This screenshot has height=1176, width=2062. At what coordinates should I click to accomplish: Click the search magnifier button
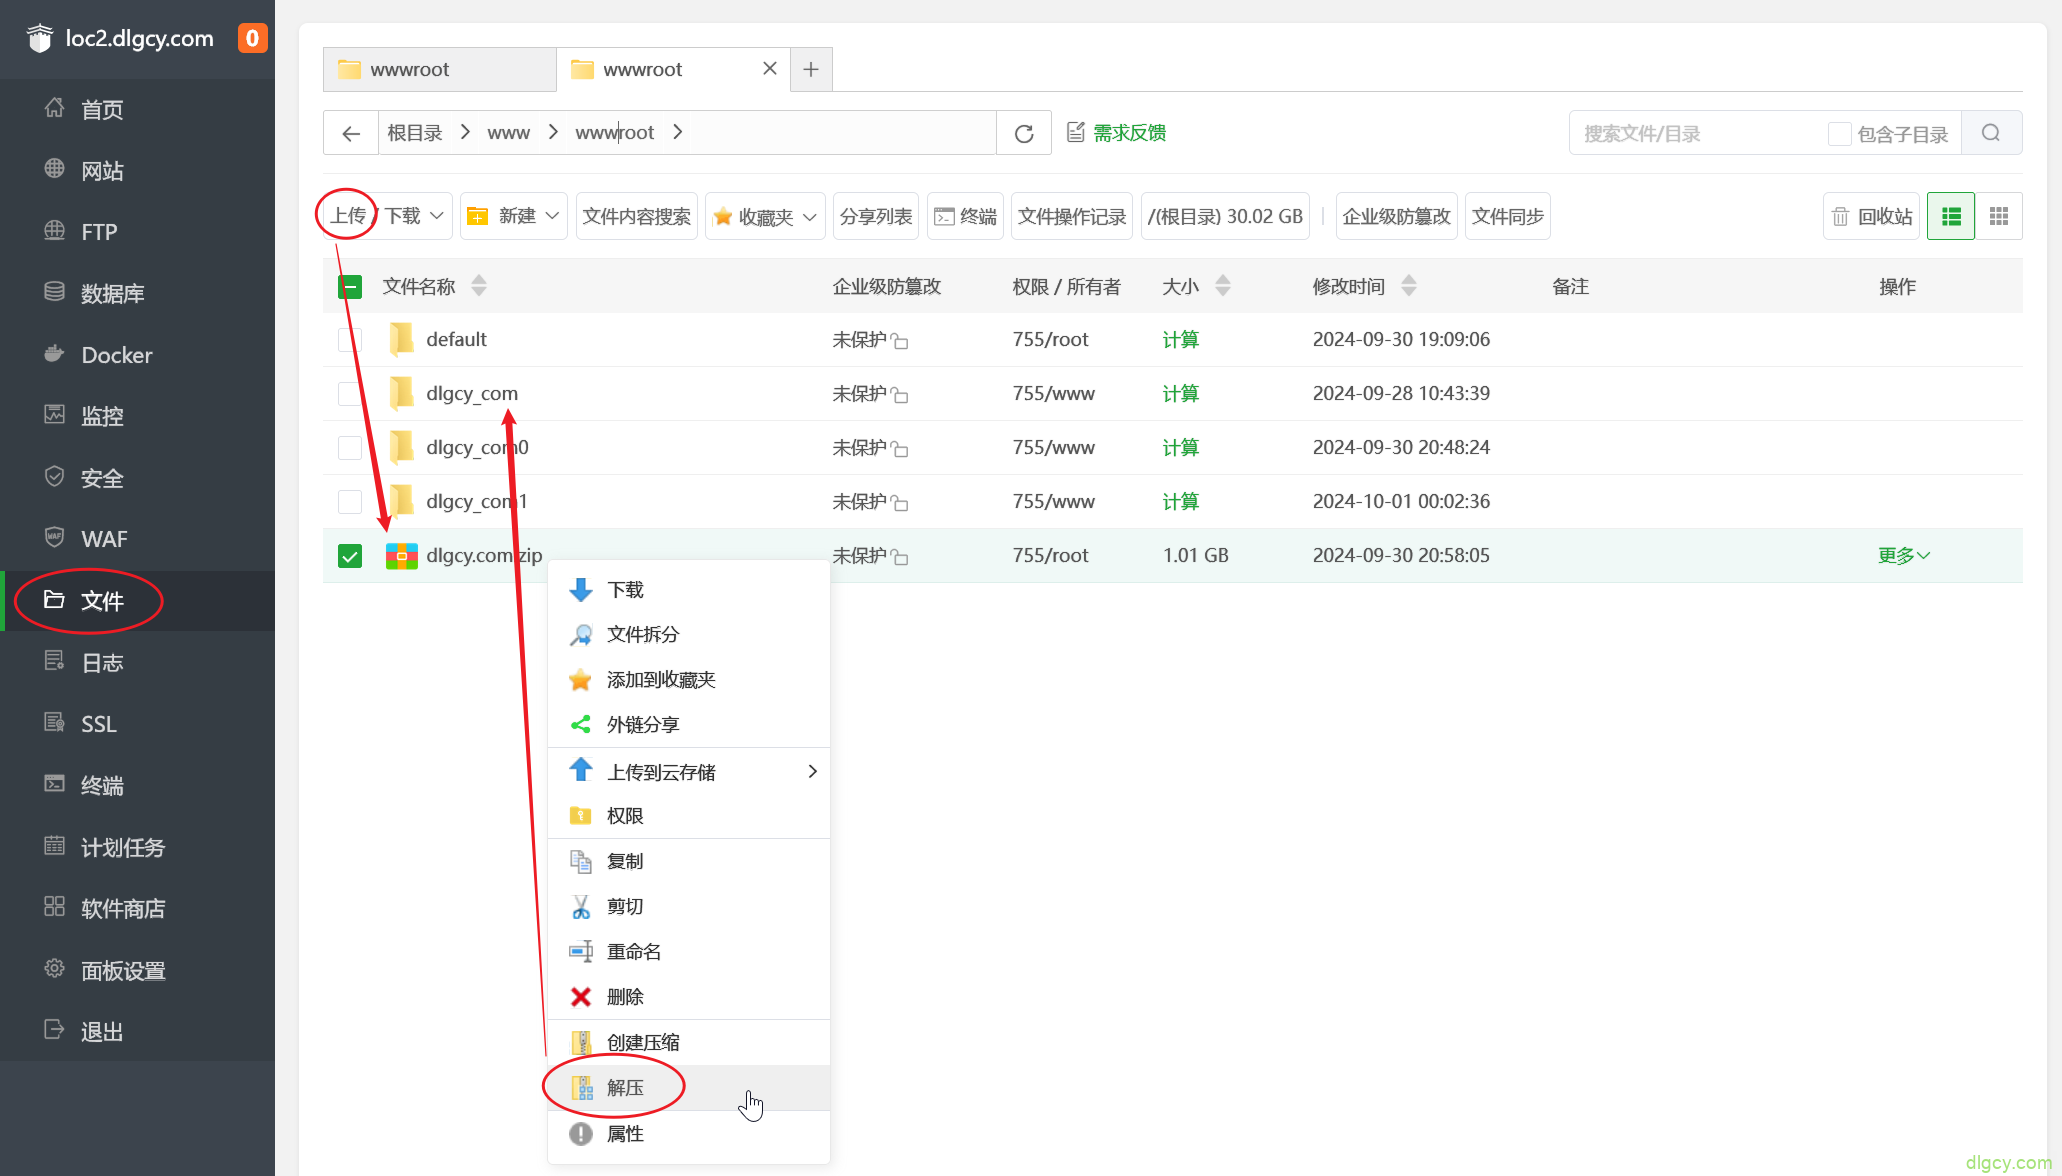coord(1991,133)
